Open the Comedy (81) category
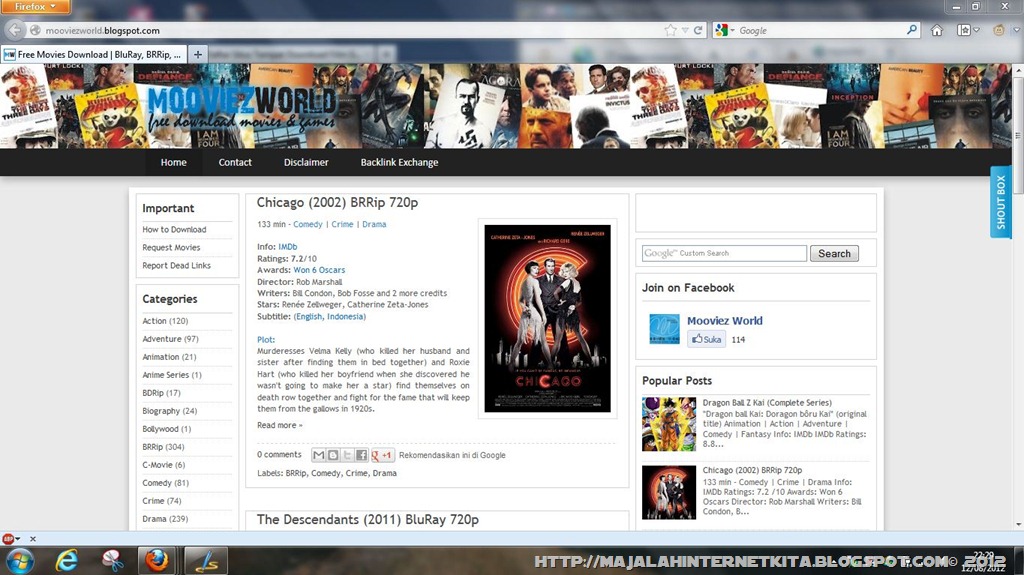 click(166, 483)
